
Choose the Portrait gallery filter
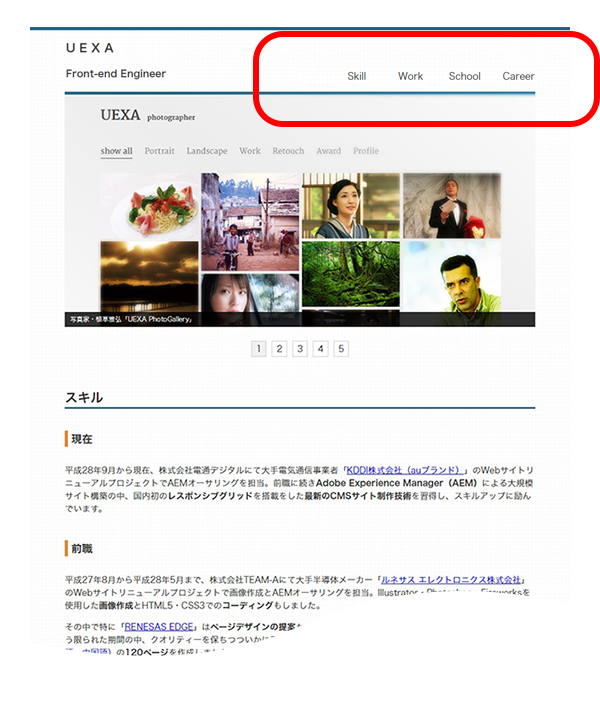pyautogui.click(x=159, y=151)
